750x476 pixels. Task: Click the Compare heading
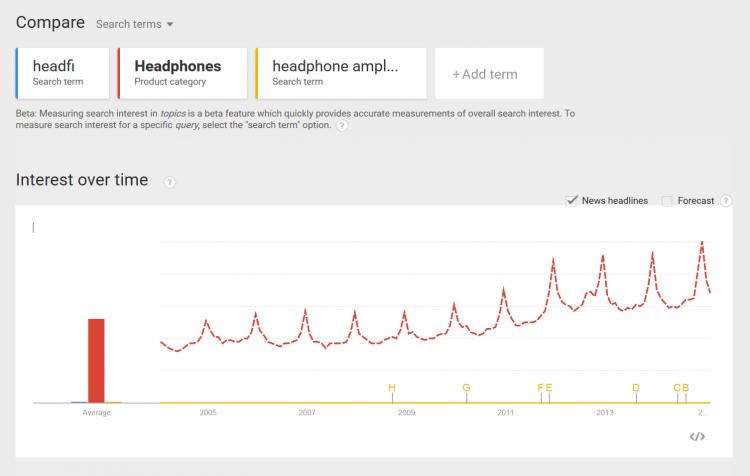click(x=50, y=22)
